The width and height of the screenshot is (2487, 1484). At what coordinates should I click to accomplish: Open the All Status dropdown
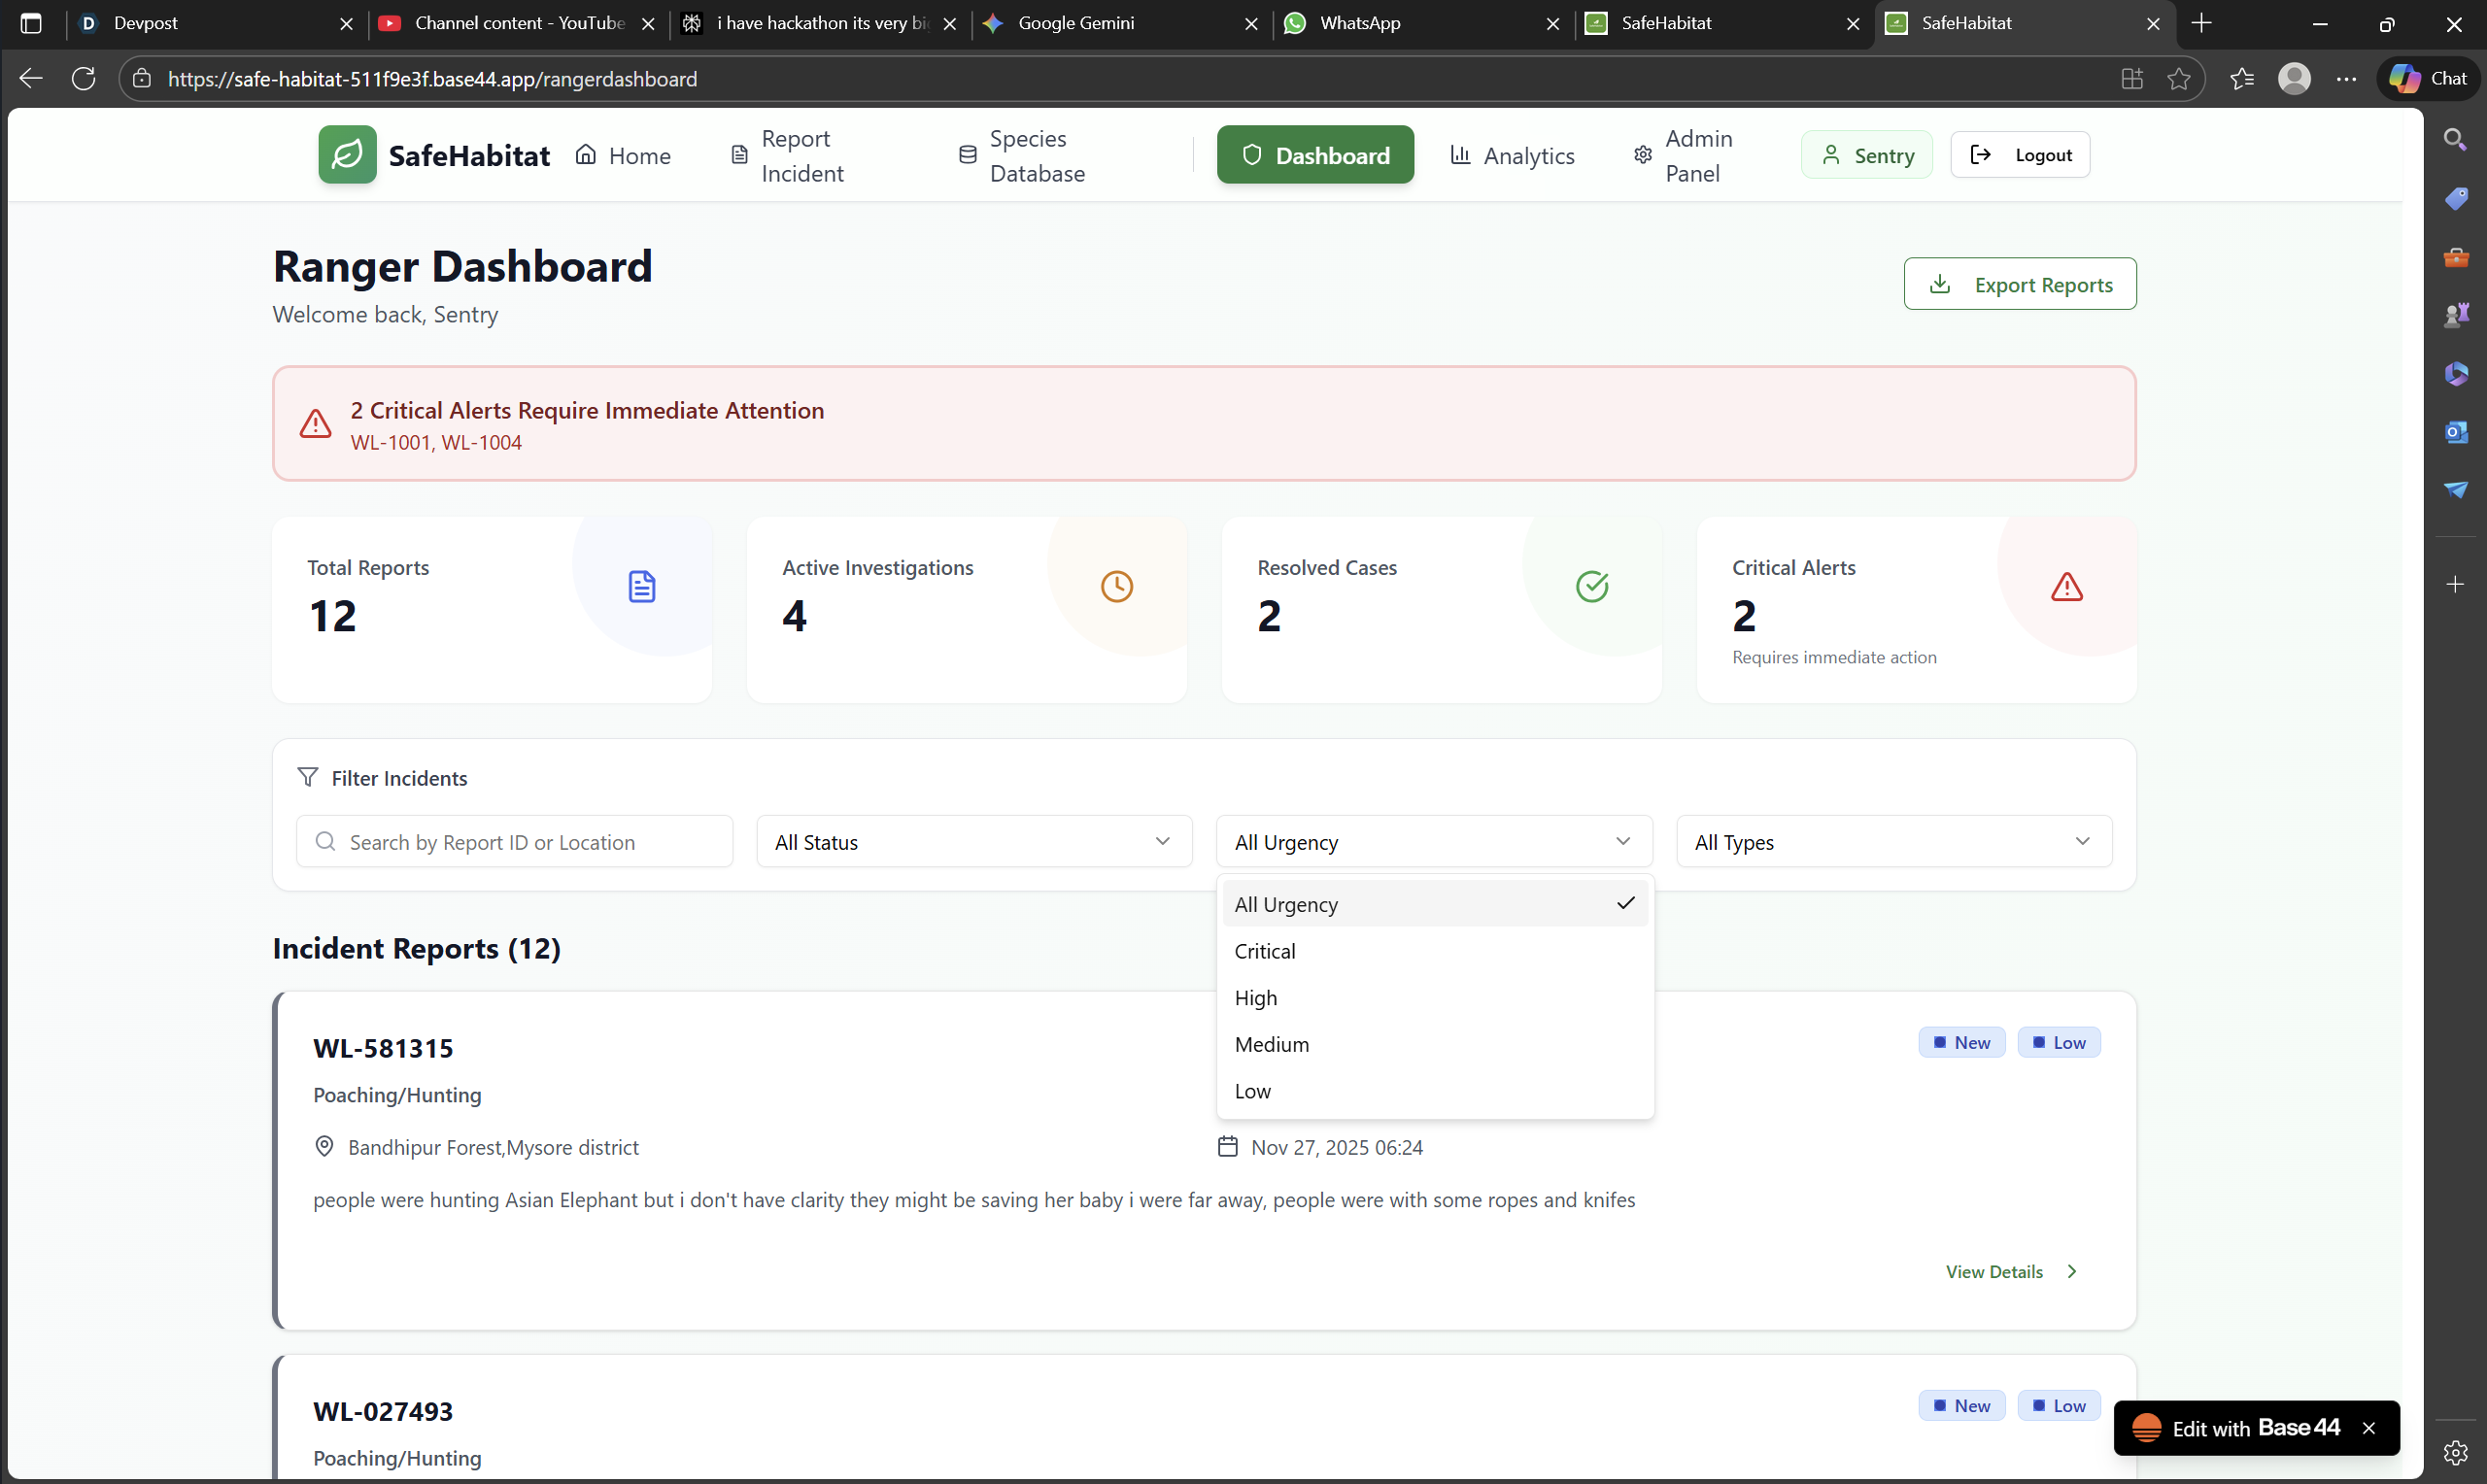click(x=973, y=842)
